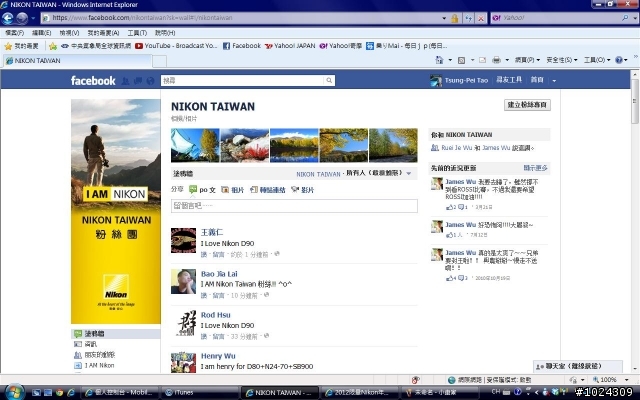Click the vertical scrollbar thumb

tap(635, 101)
